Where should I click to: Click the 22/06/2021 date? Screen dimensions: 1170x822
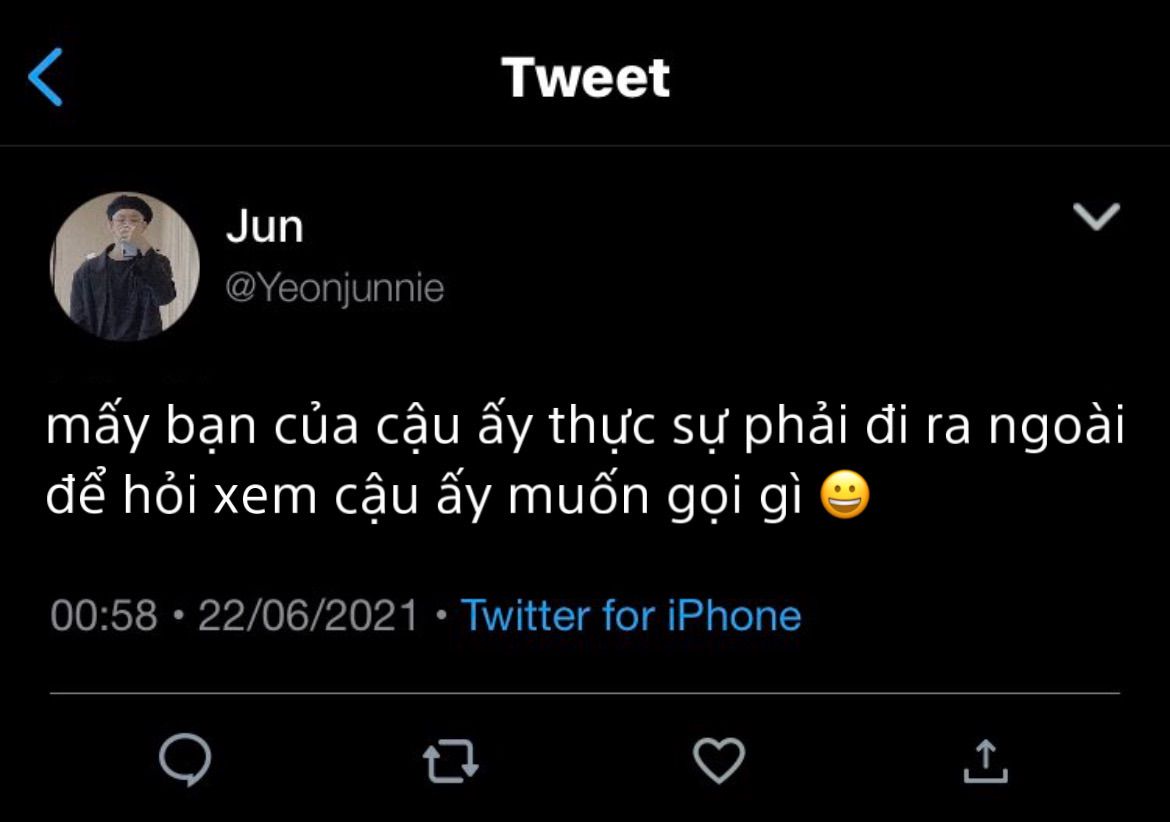tap(307, 616)
